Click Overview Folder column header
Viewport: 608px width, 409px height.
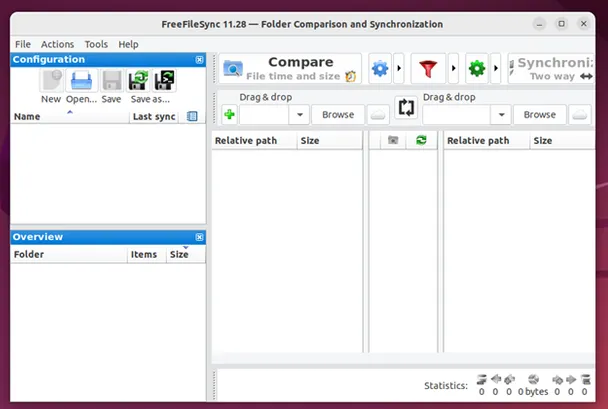coord(69,254)
